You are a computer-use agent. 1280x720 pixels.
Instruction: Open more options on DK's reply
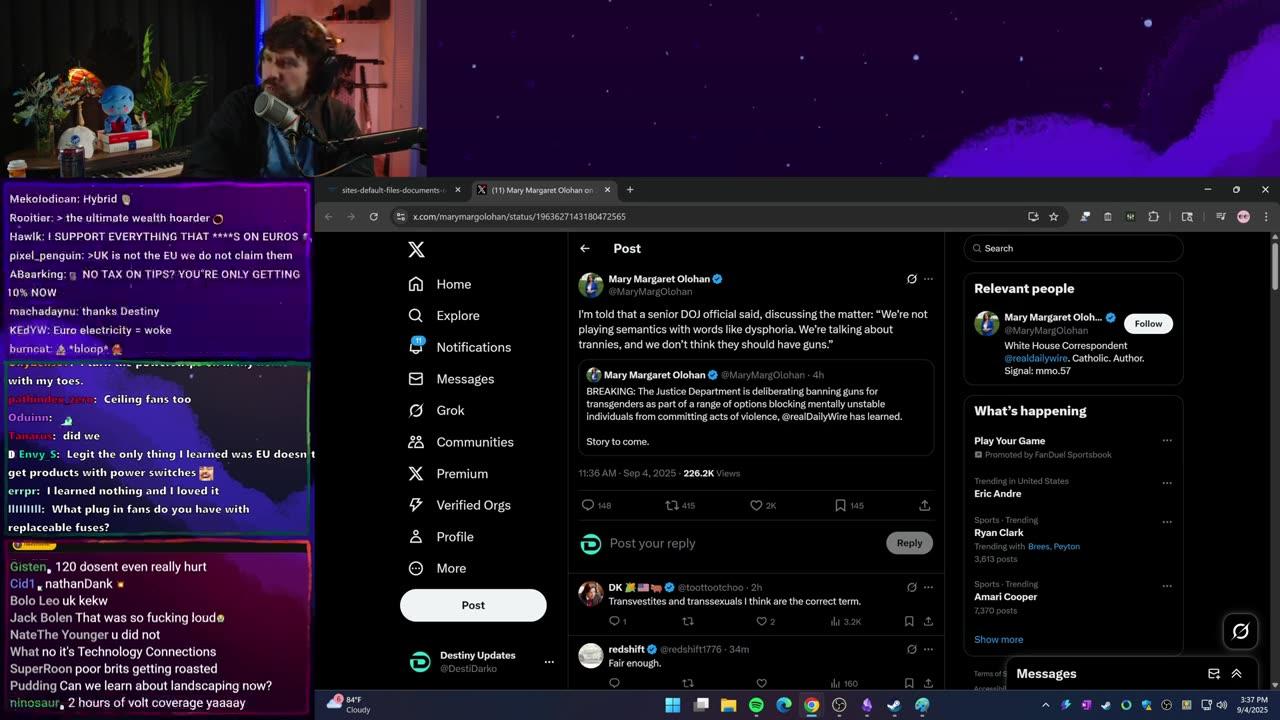pyautogui.click(x=928, y=587)
